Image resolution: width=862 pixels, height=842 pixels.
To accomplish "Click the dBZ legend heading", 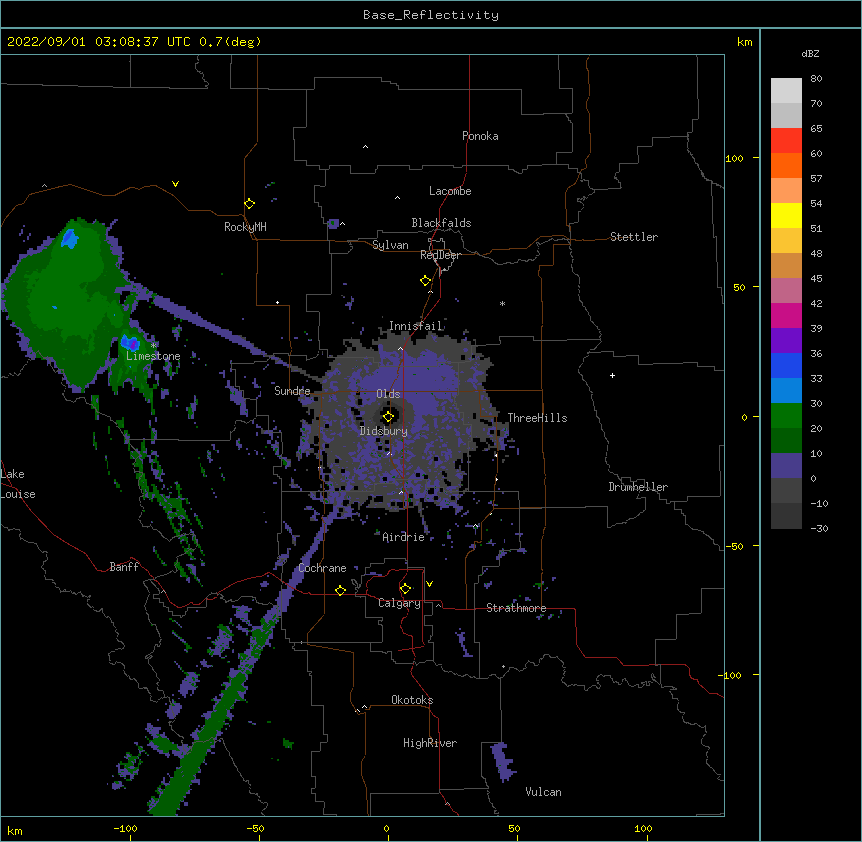I will pyautogui.click(x=810, y=53).
